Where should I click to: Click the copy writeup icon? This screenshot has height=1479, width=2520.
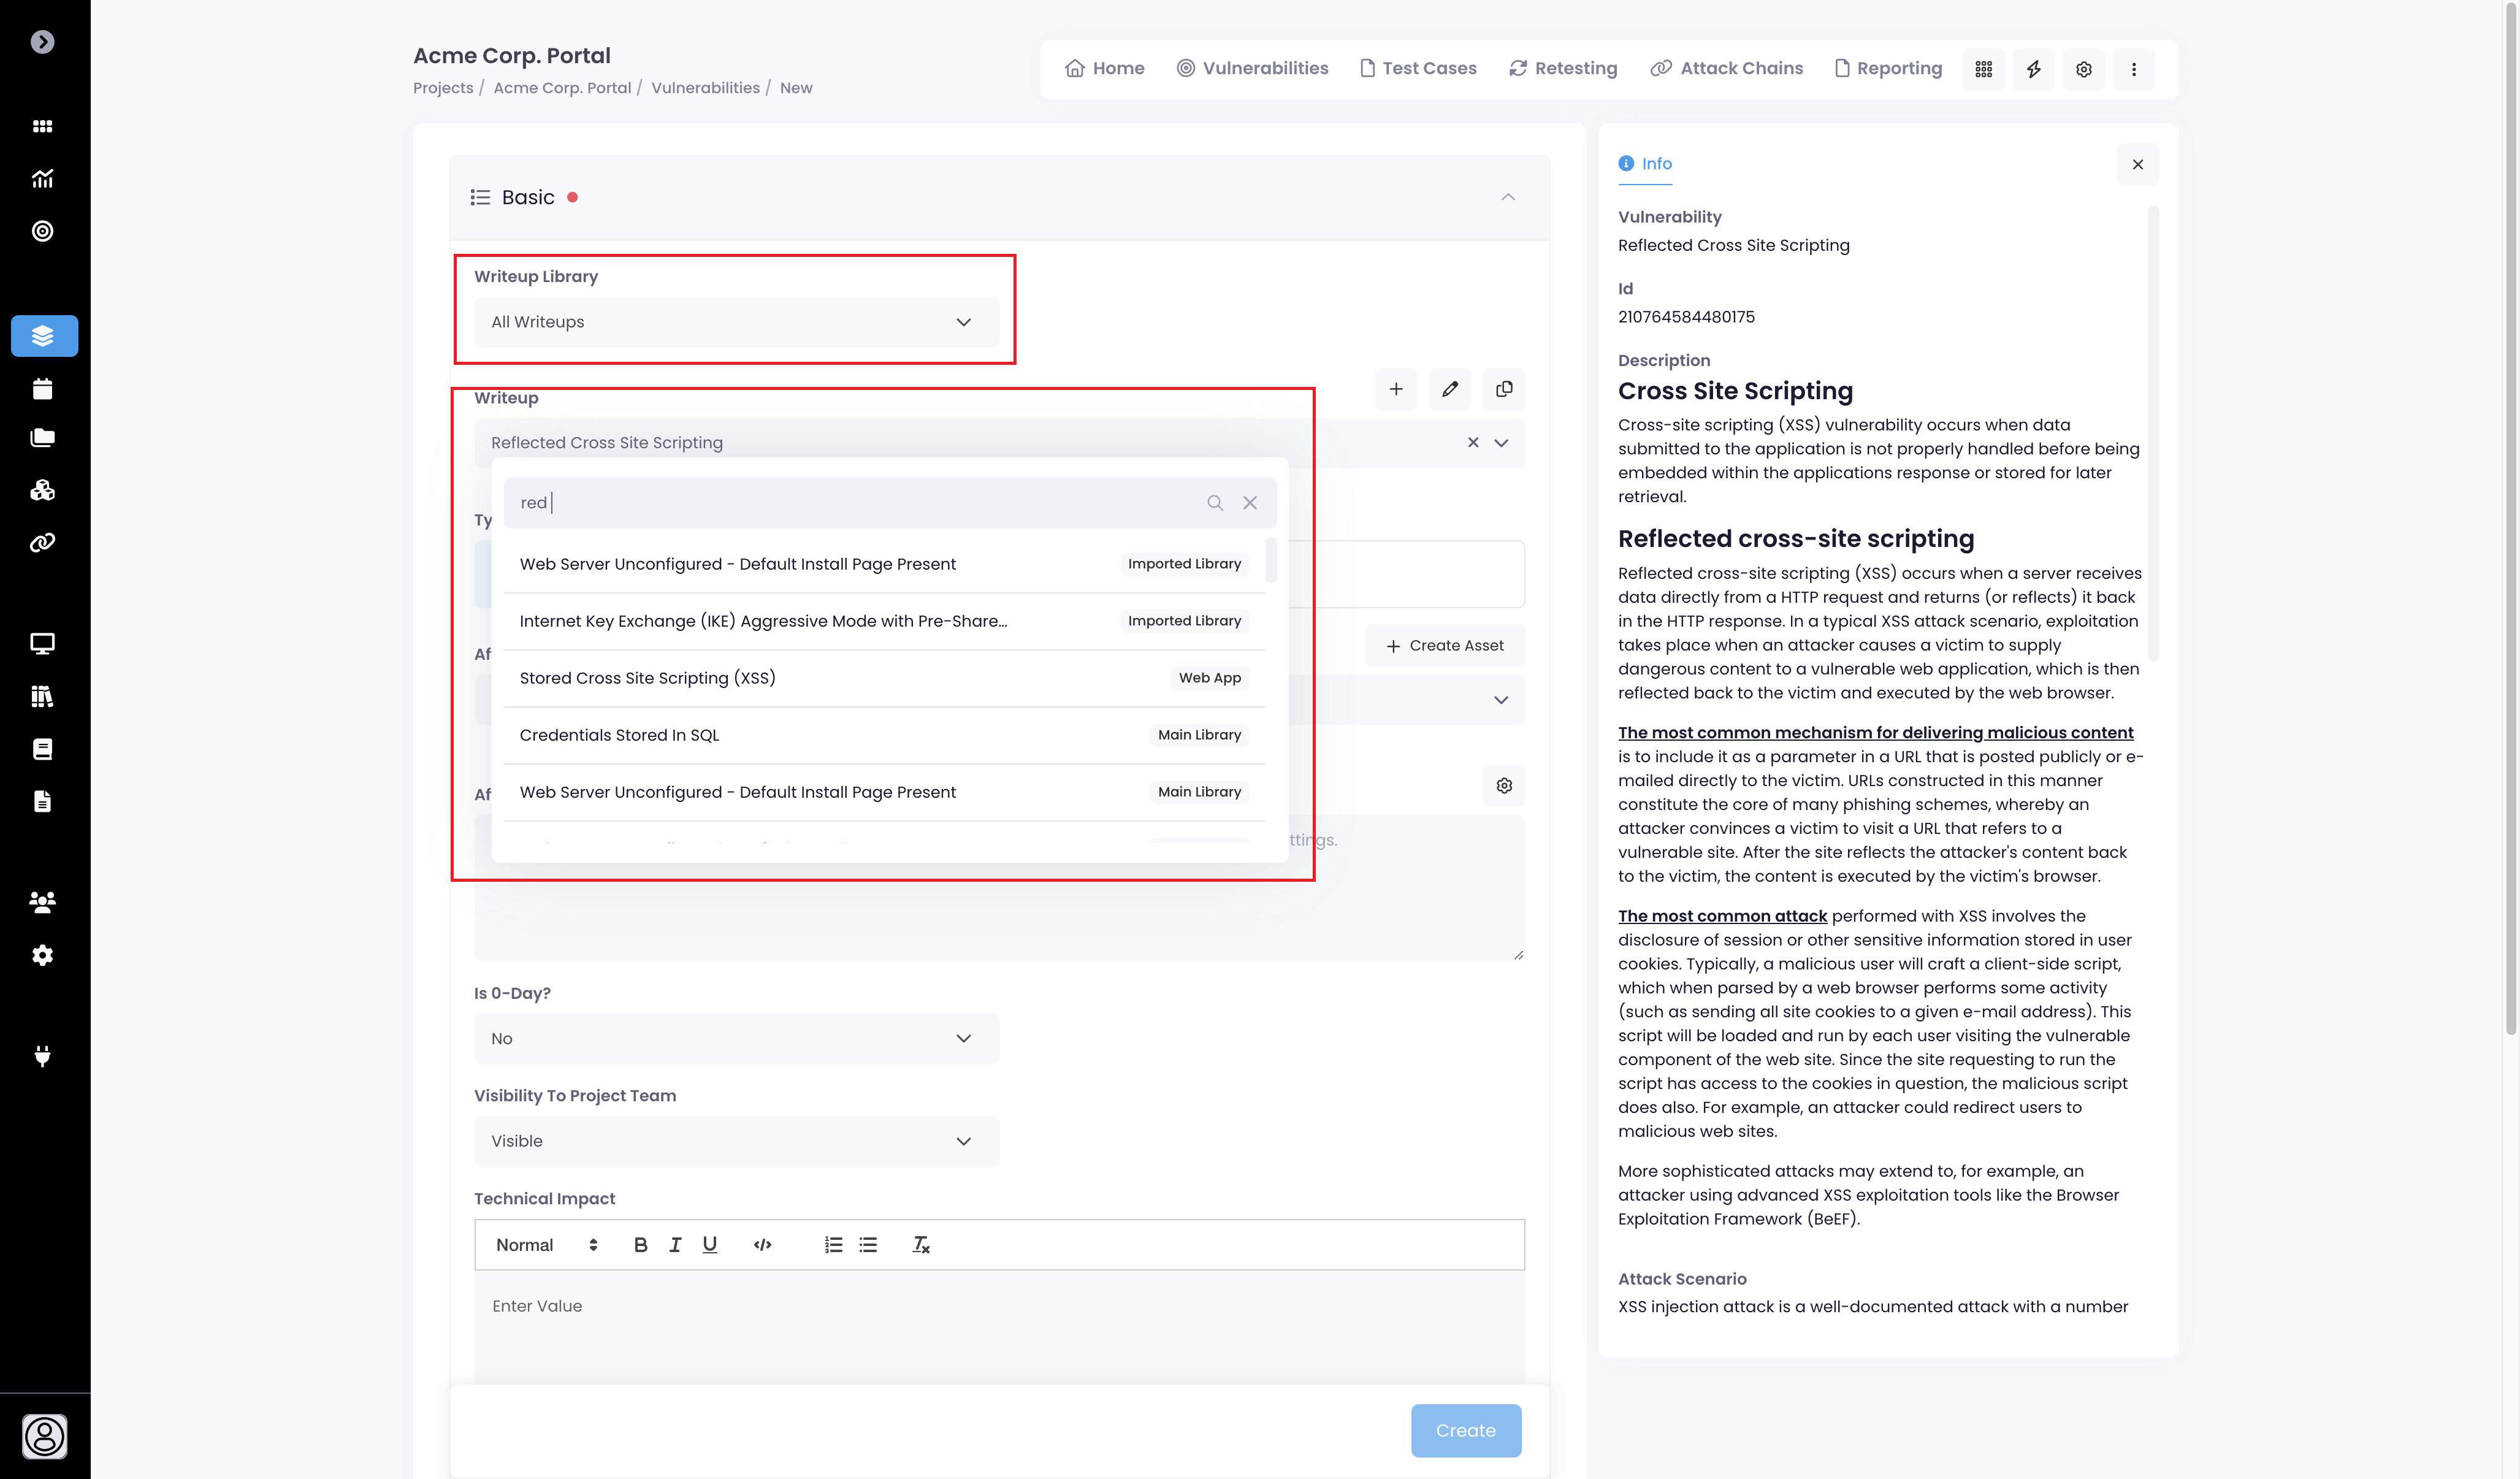pyautogui.click(x=1503, y=389)
